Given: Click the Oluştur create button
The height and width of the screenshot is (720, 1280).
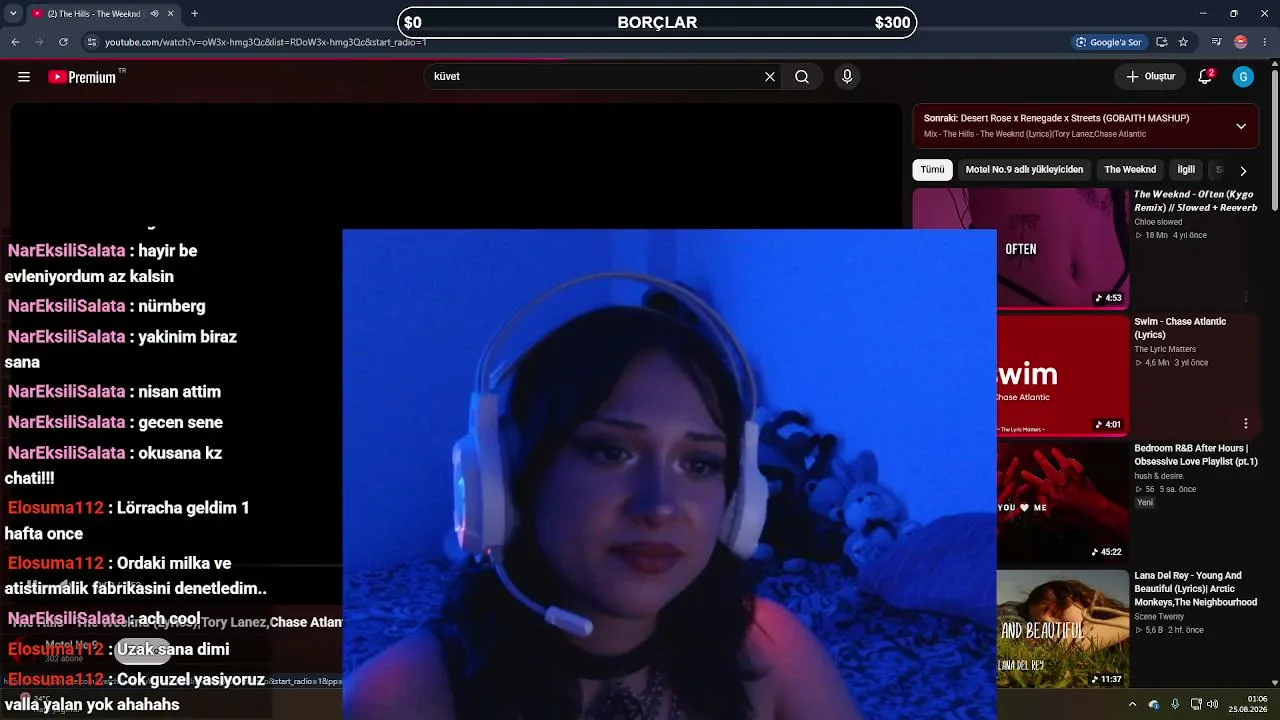Looking at the screenshot, I should pyautogui.click(x=1150, y=77).
